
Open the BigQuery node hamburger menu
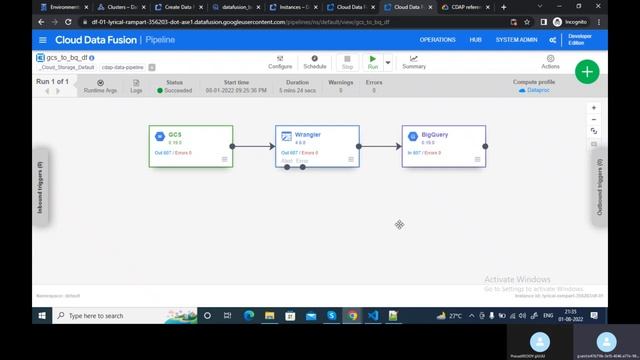tap(478, 159)
